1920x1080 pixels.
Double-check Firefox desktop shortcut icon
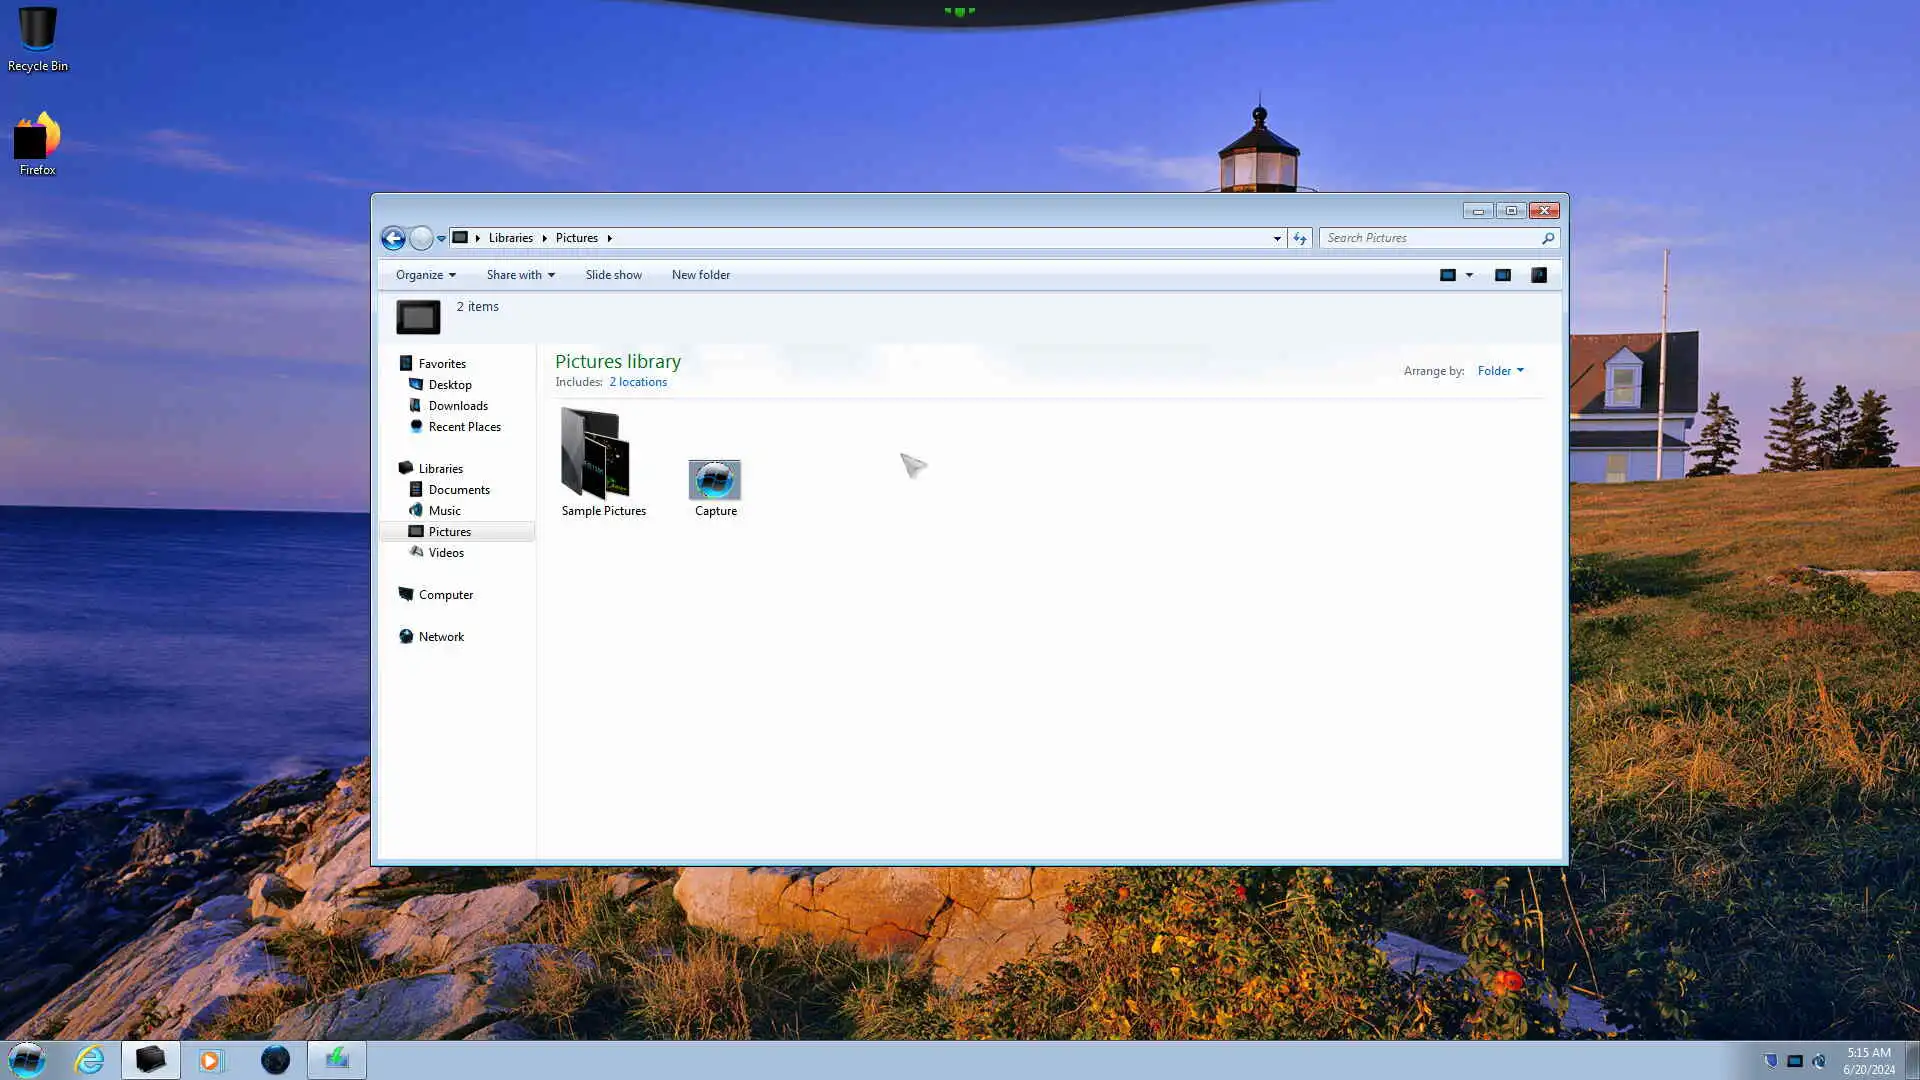point(37,138)
